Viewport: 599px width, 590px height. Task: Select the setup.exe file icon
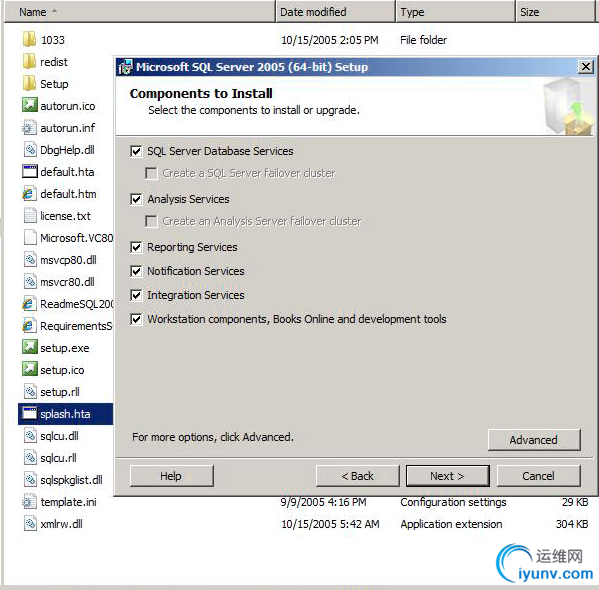coord(30,348)
